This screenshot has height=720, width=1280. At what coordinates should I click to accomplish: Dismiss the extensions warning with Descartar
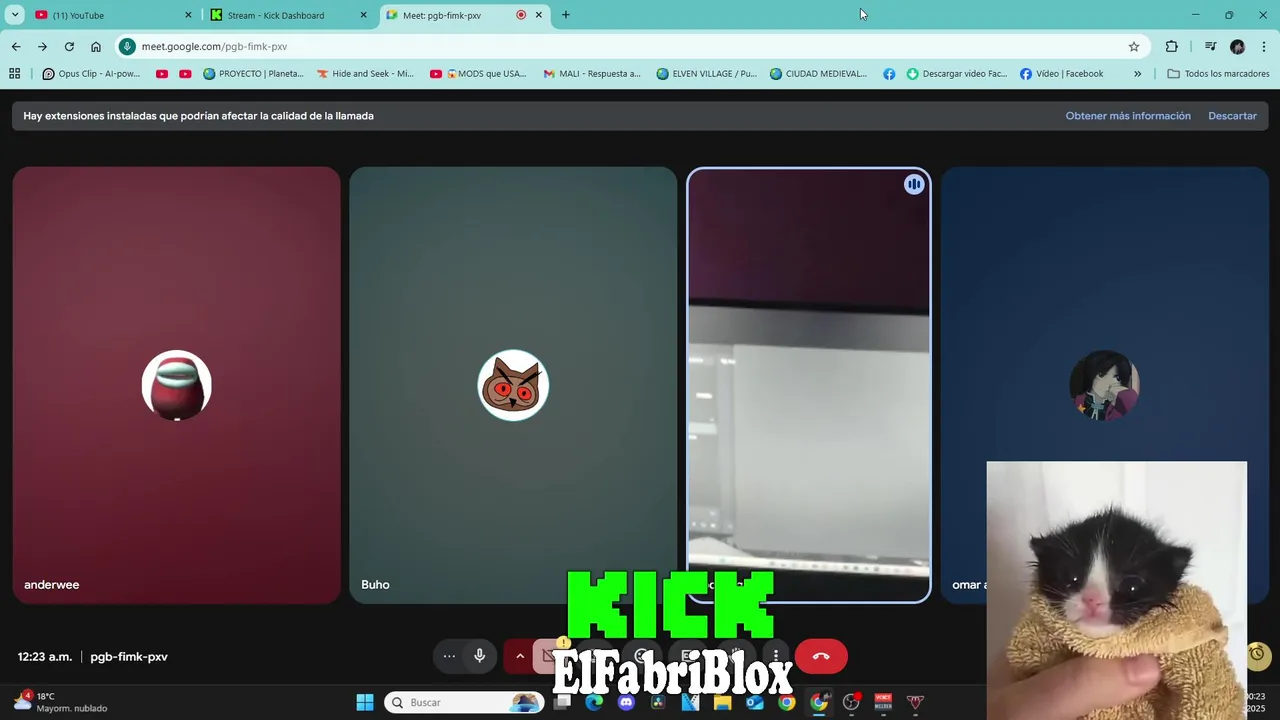1232,116
